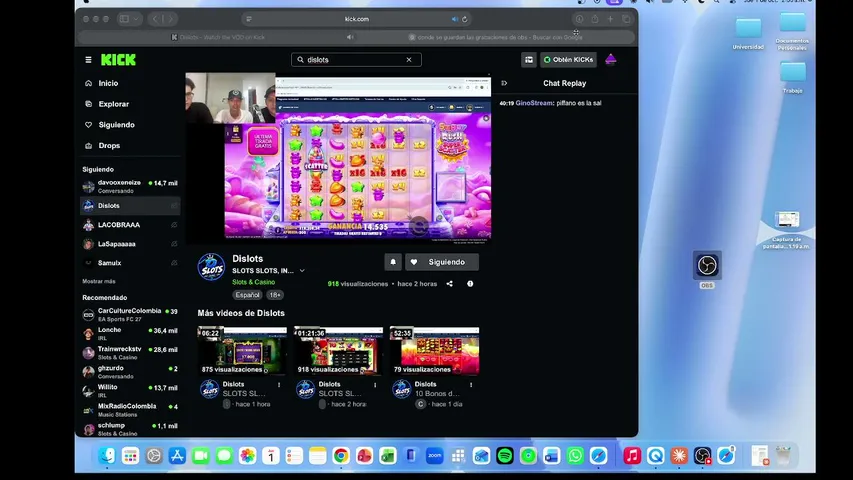Open the 52:35 video thumbnail

[435, 351]
